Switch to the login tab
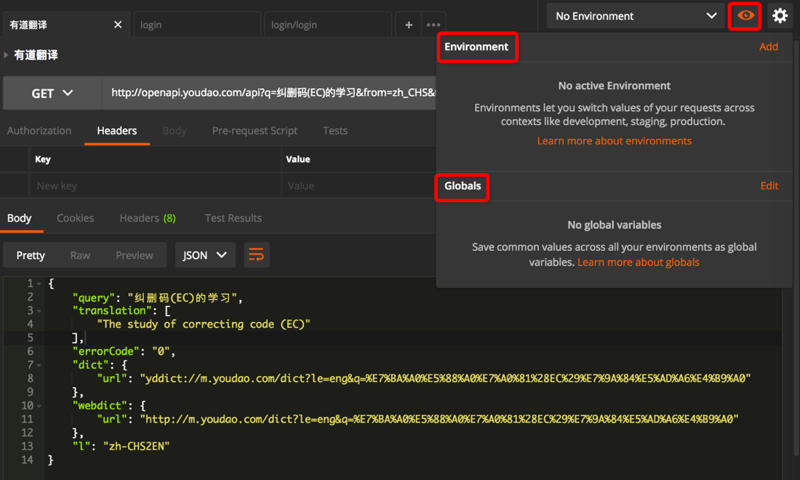Screen dimensions: 800x480 (x=197, y=24)
